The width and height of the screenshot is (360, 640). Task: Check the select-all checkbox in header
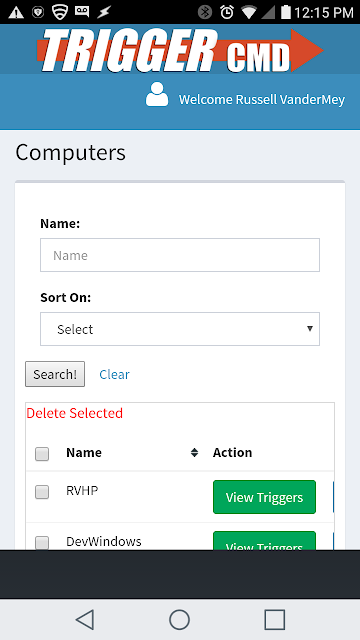tap(42, 454)
